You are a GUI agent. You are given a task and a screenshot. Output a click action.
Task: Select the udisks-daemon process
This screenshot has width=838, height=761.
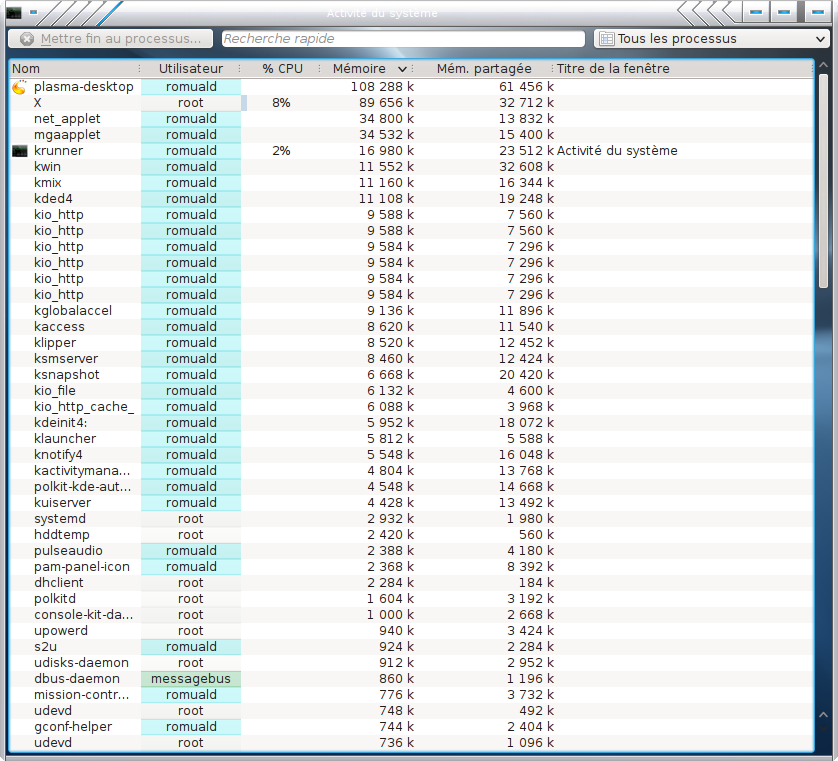point(81,664)
